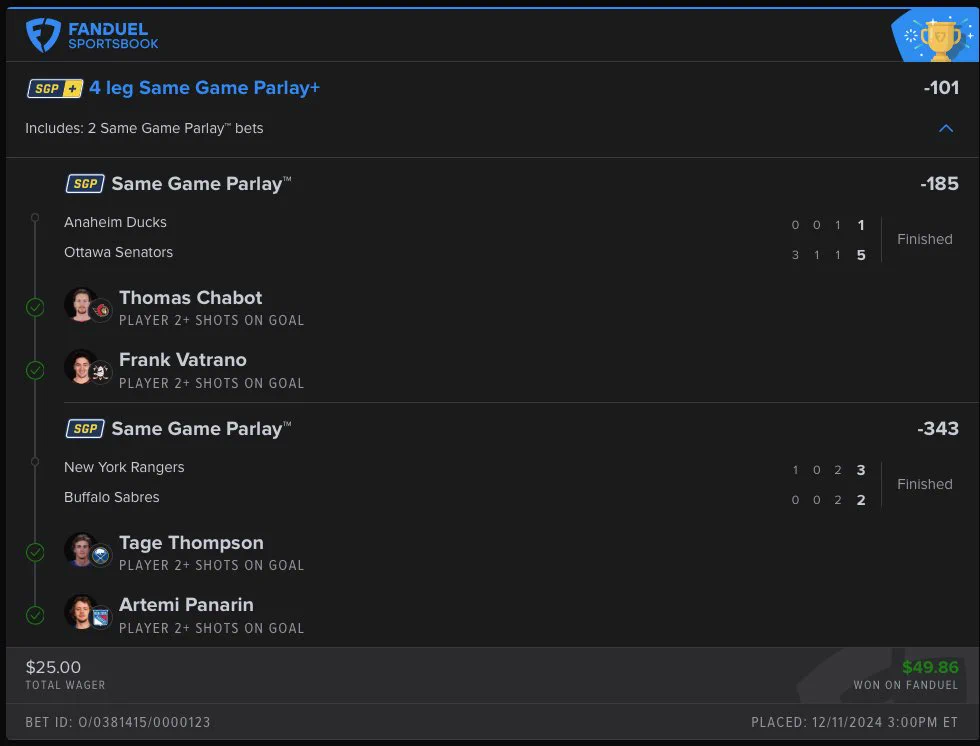Click the SGP+ badge icon

tap(55, 88)
